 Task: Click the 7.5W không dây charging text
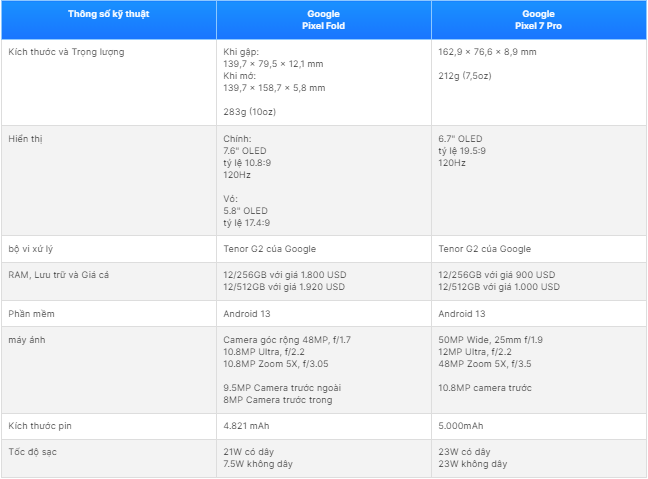pyautogui.click(x=258, y=464)
